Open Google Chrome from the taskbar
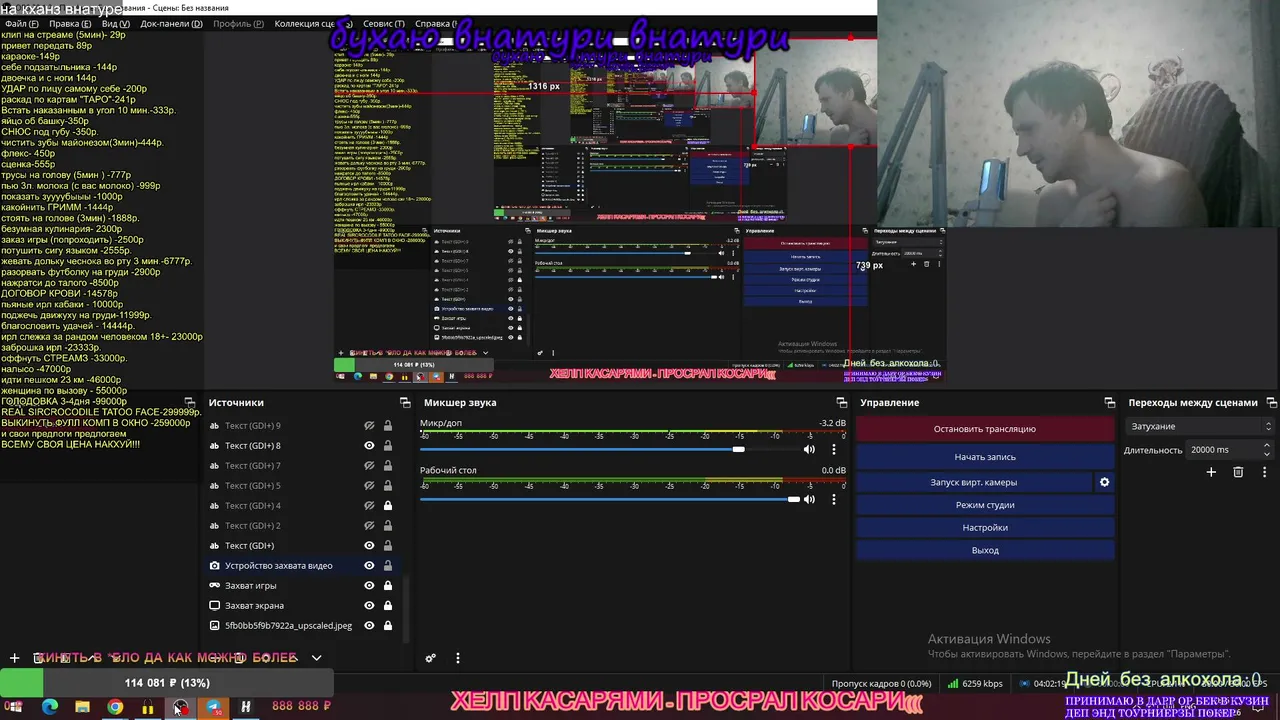The width and height of the screenshot is (1280, 720). 115,707
